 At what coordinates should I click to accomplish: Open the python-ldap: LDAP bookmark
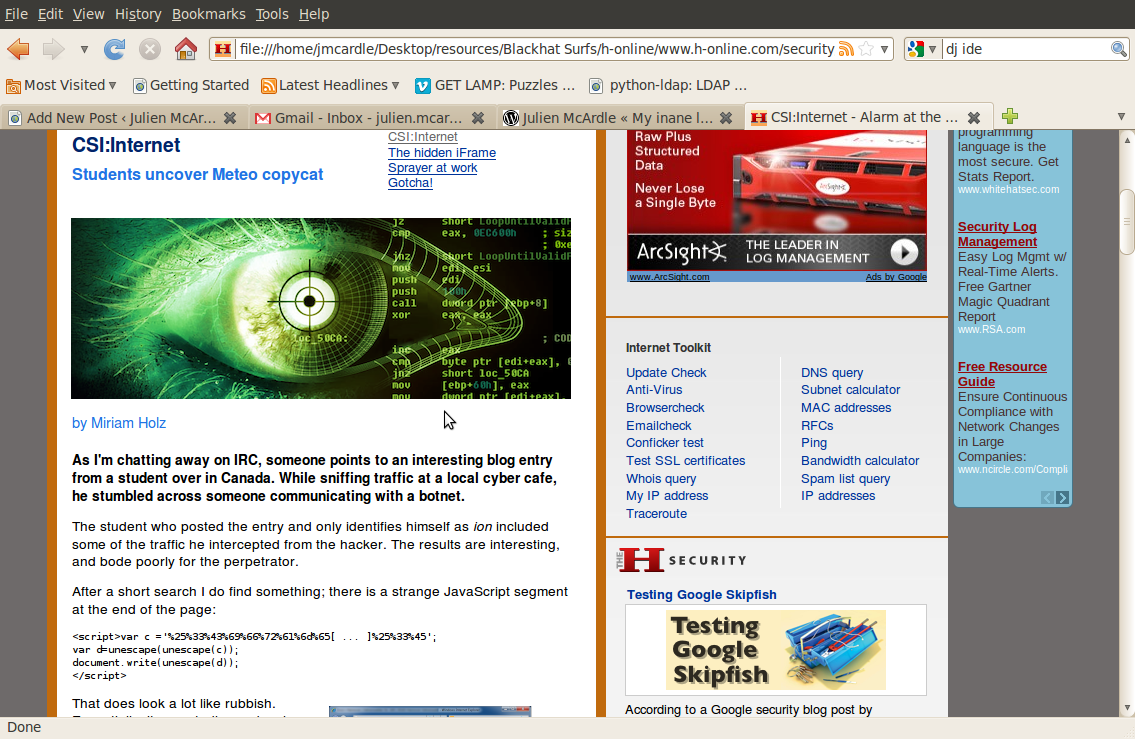click(668, 85)
